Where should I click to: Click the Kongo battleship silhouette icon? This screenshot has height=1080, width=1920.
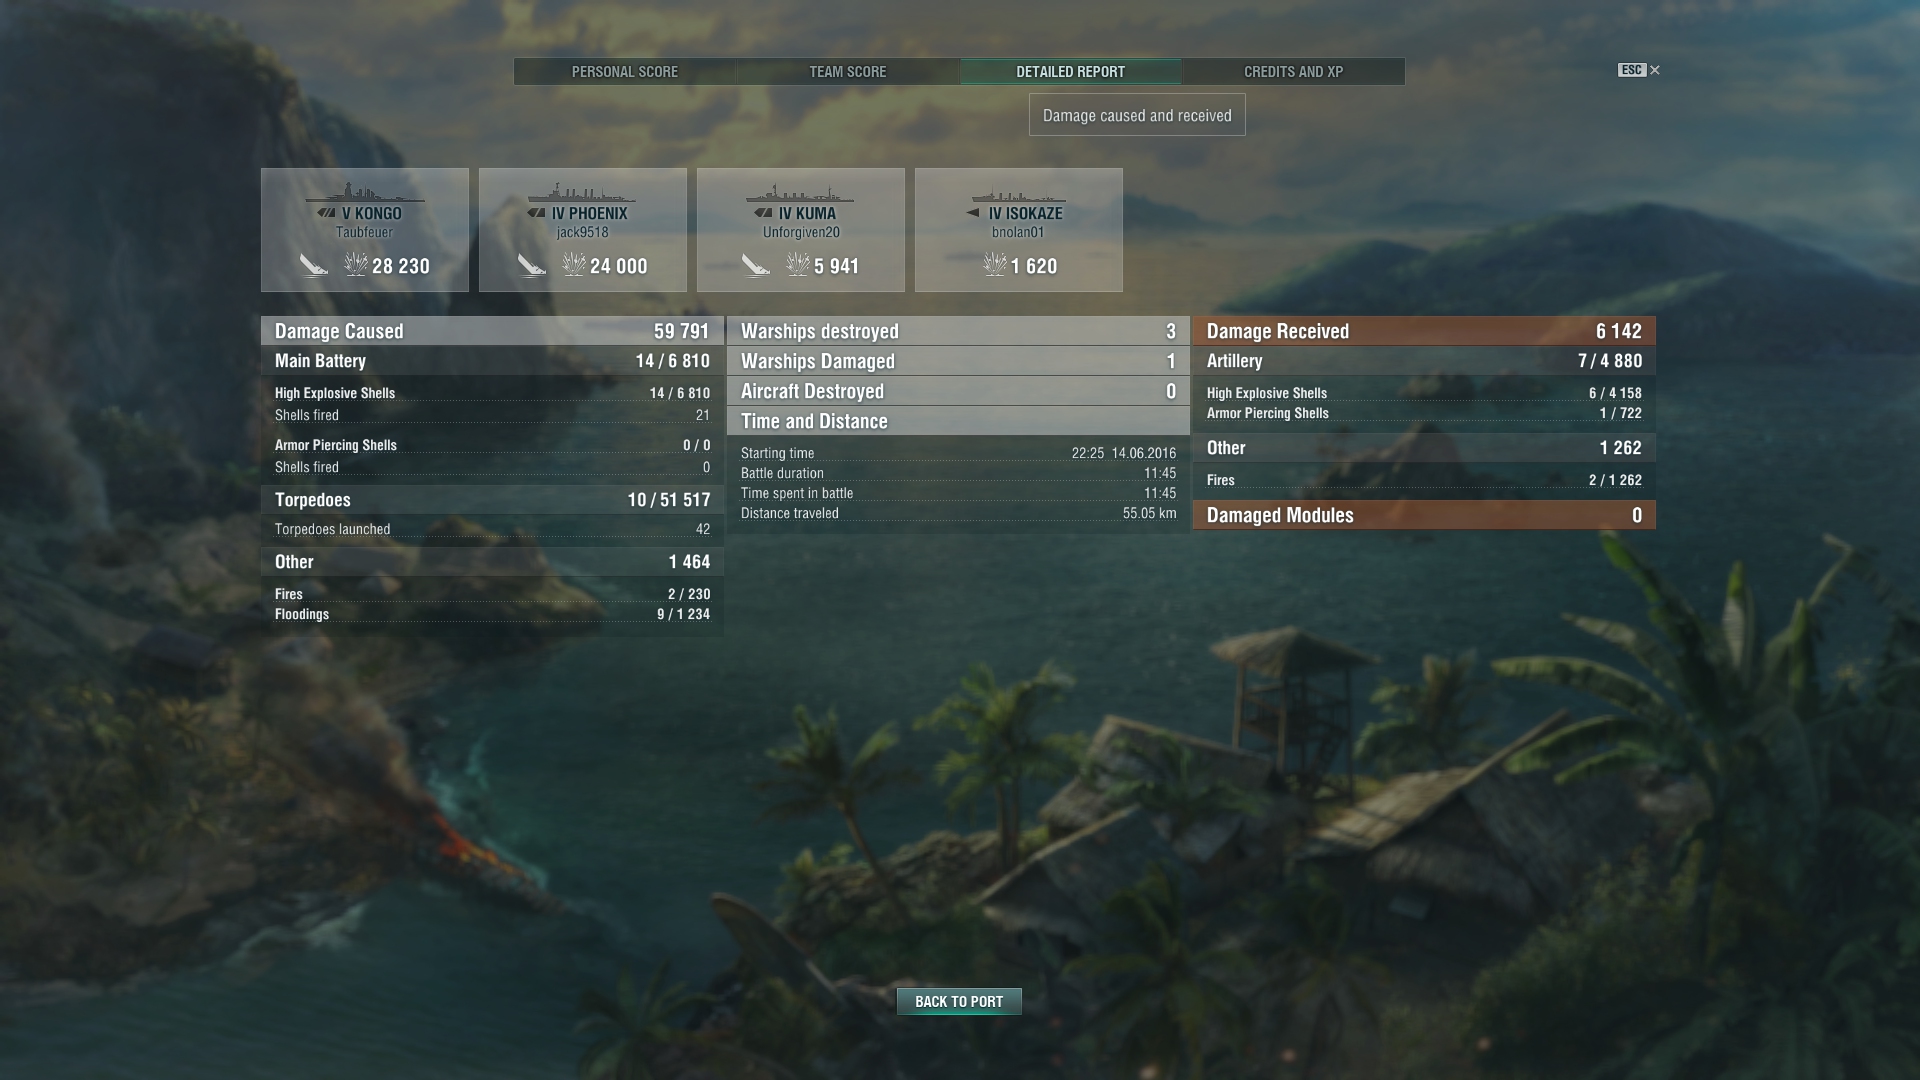[365, 192]
